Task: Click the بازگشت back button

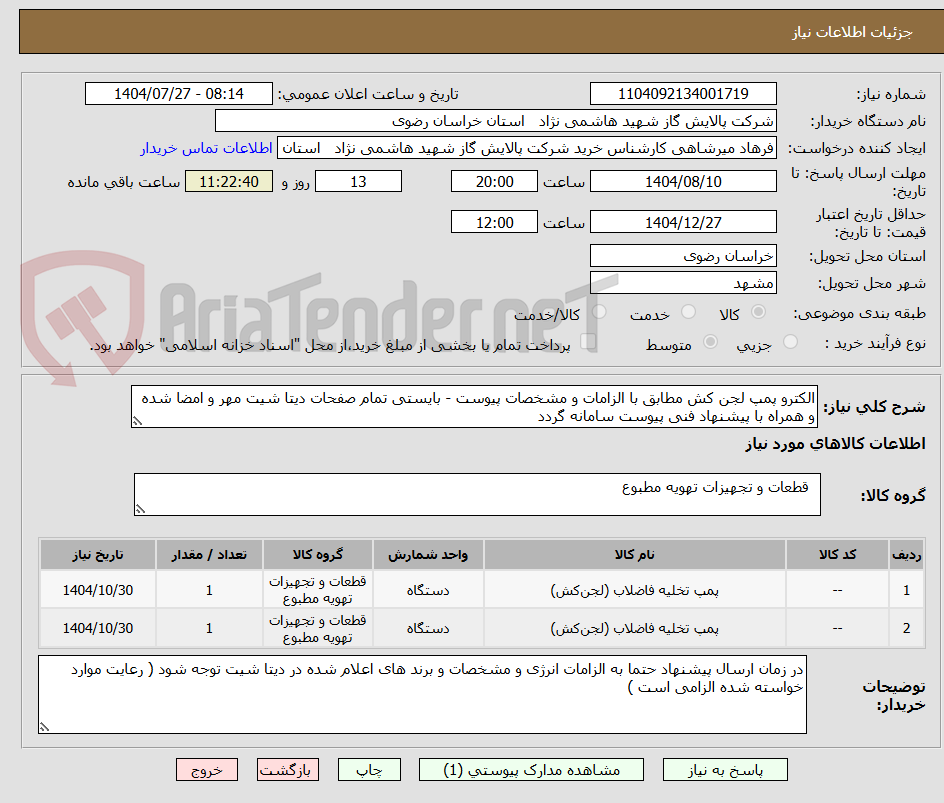Action: pyautogui.click(x=288, y=769)
